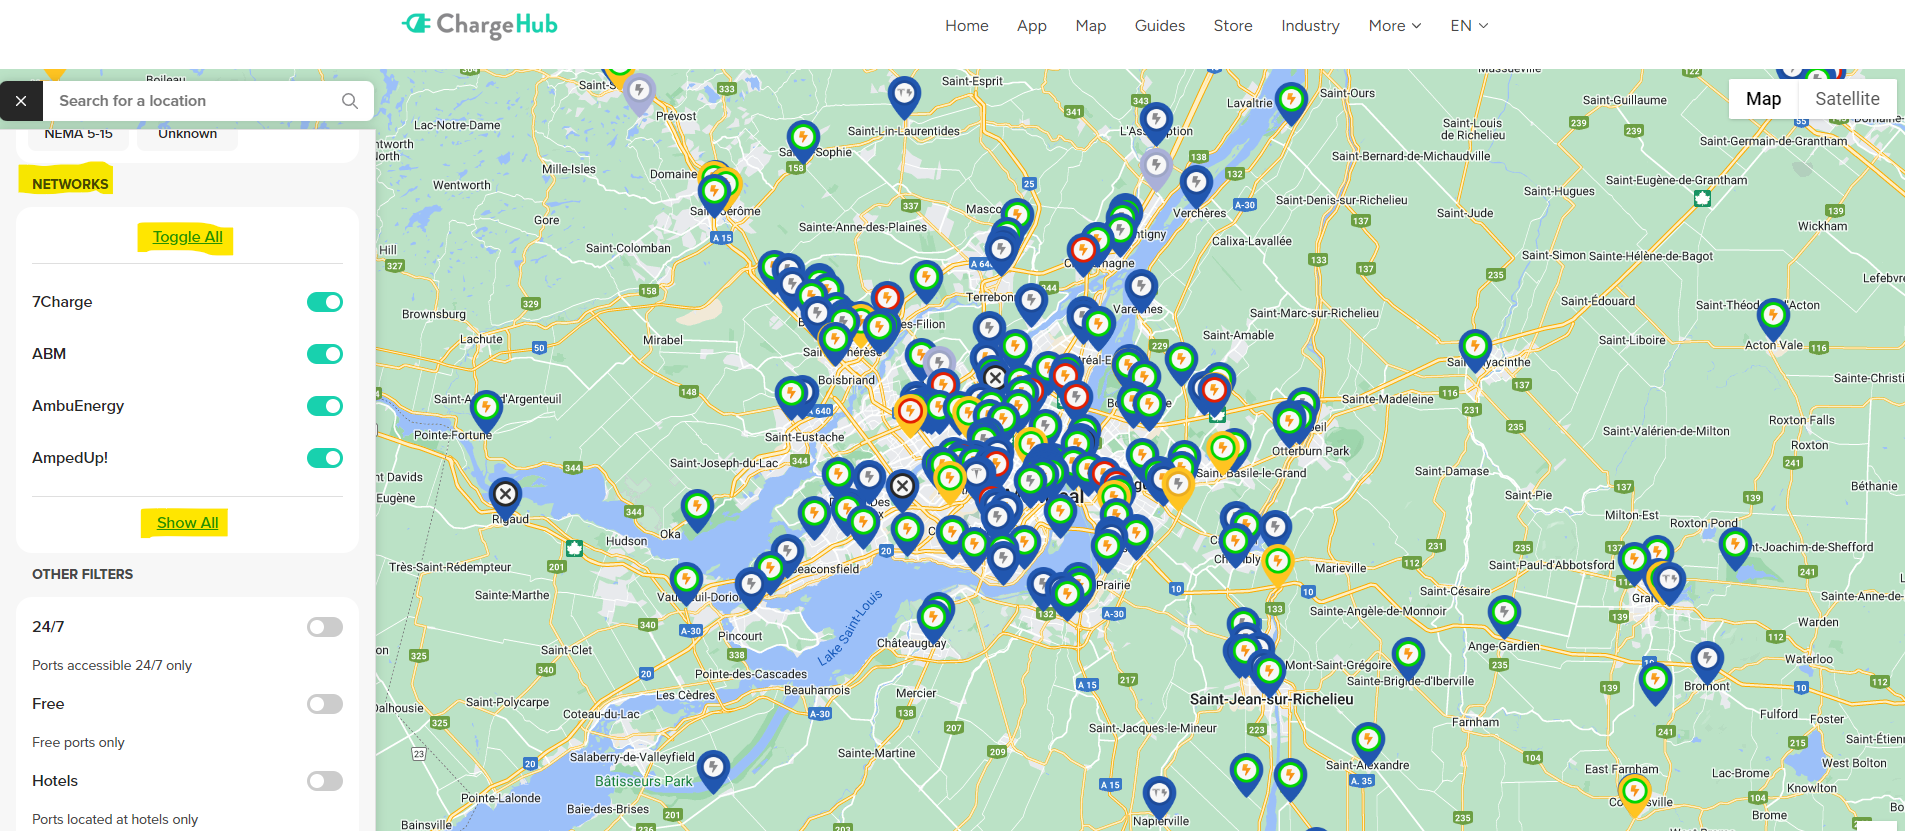This screenshot has width=1905, height=831.
Task: Click the orange pin near Marieville
Action: coord(1277,565)
